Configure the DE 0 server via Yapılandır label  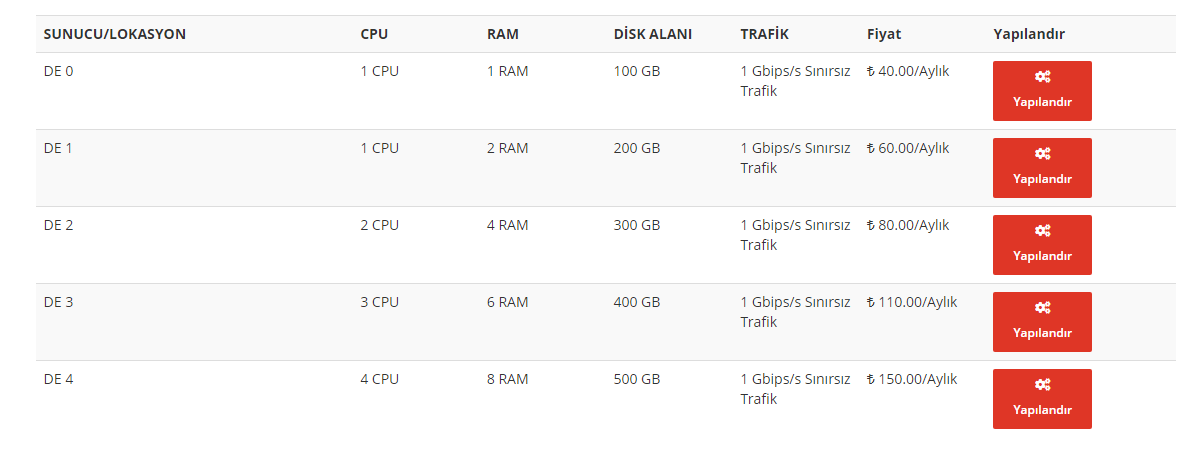[x=1042, y=102]
